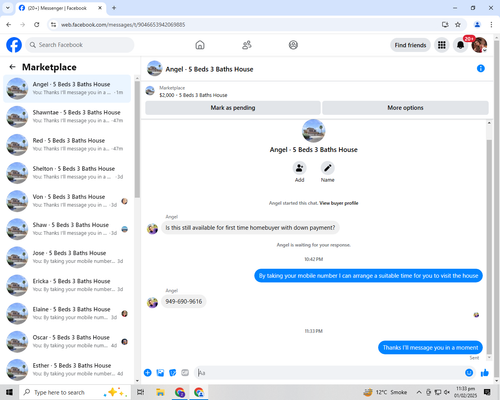The width and height of the screenshot is (500, 400).
Task: Open the Chrome profile icon
Action: pos(477,25)
